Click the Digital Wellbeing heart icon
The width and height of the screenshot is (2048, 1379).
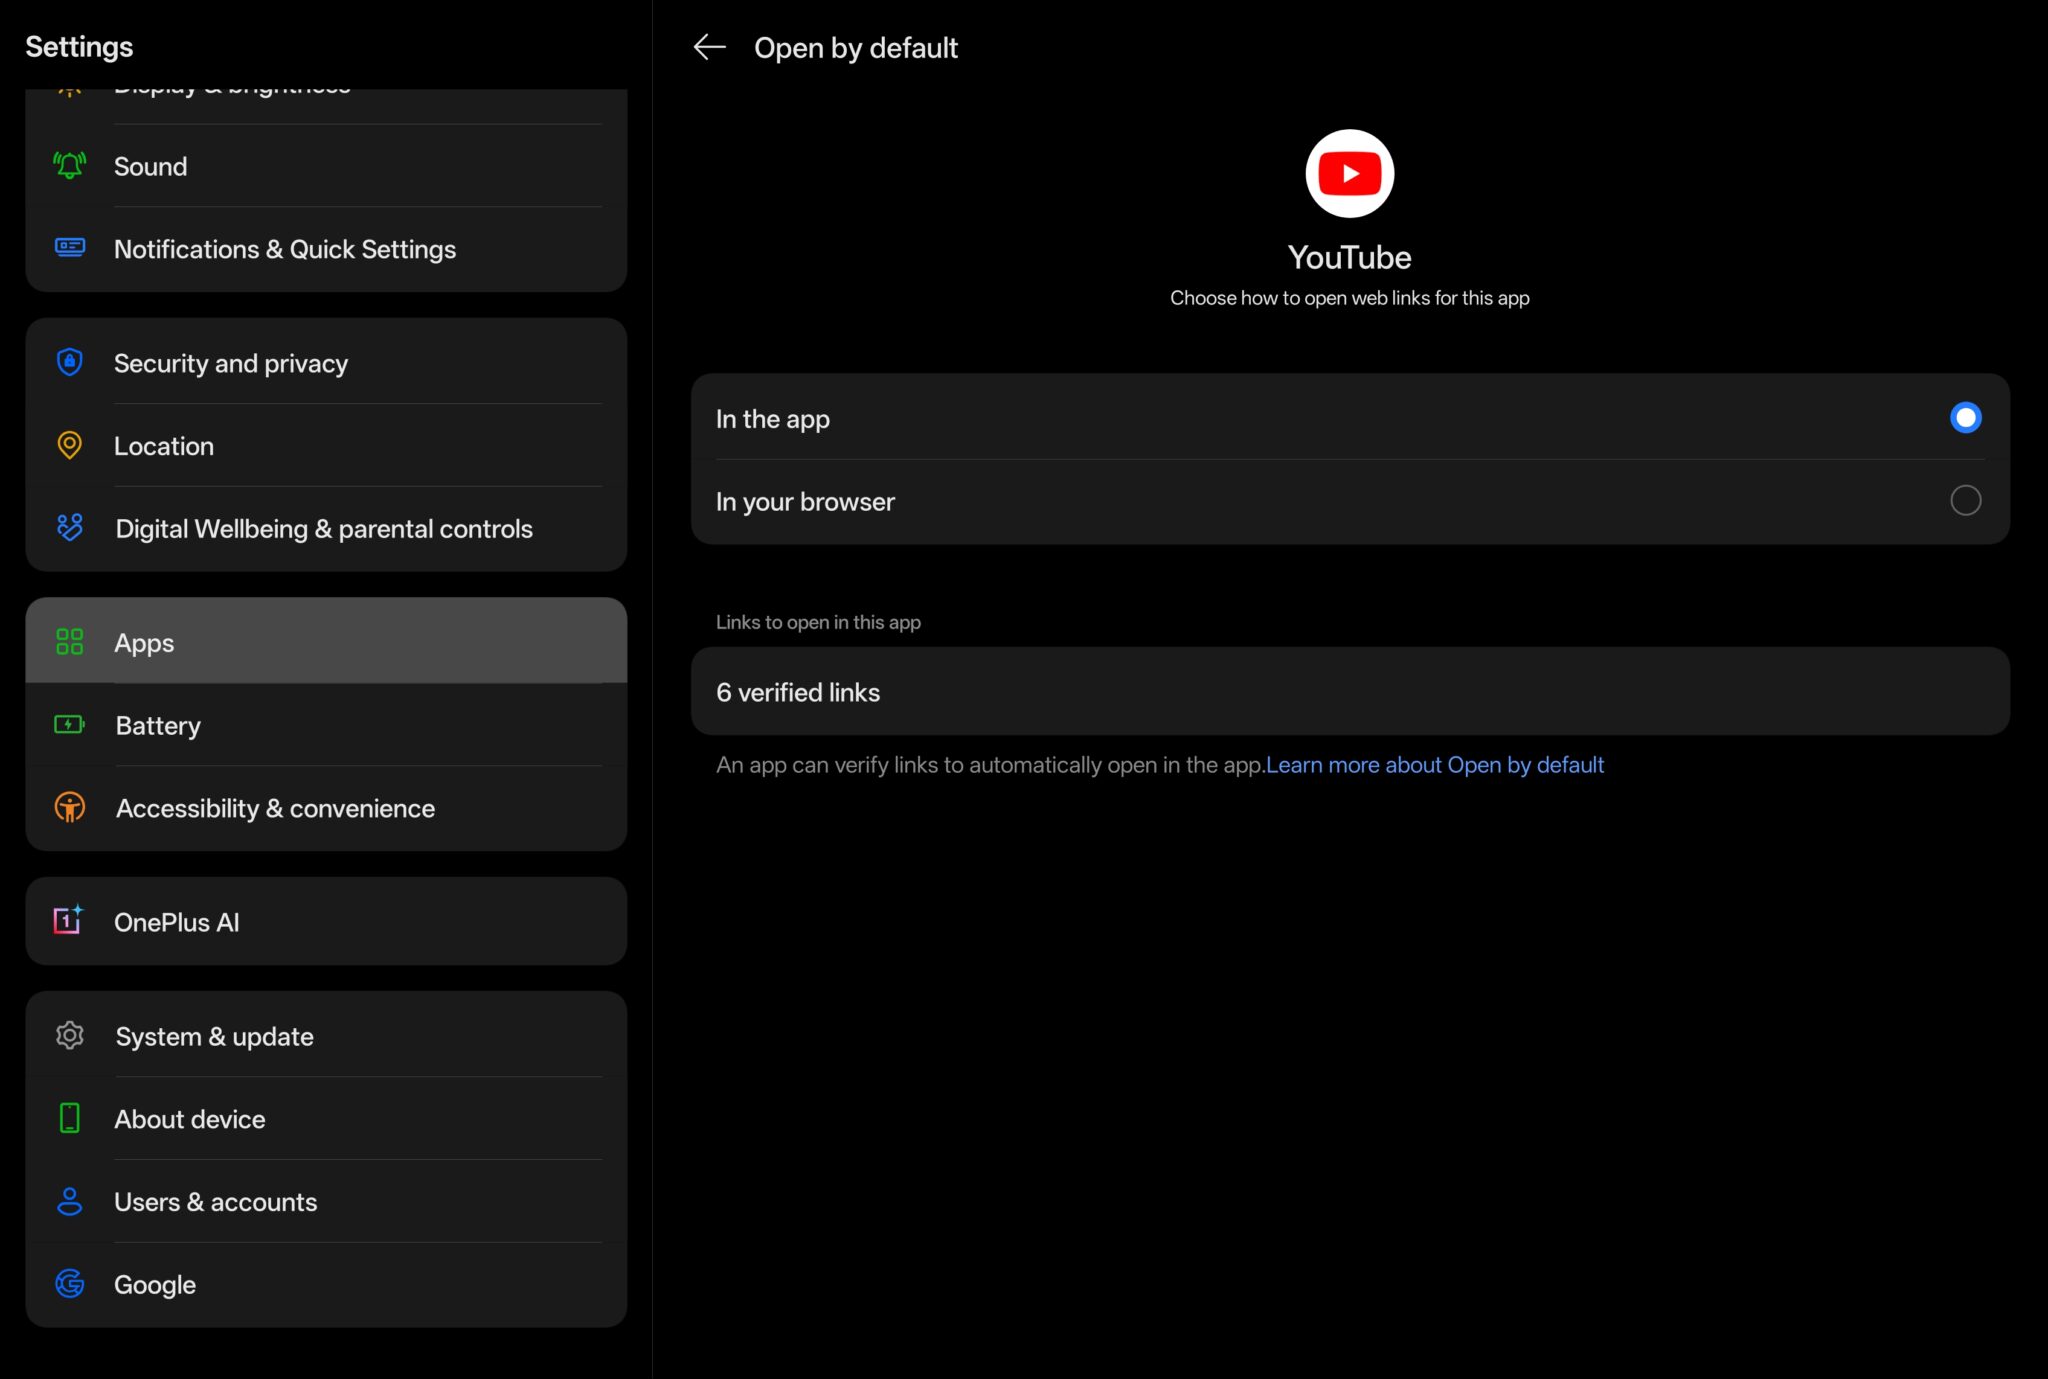click(69, 527)
